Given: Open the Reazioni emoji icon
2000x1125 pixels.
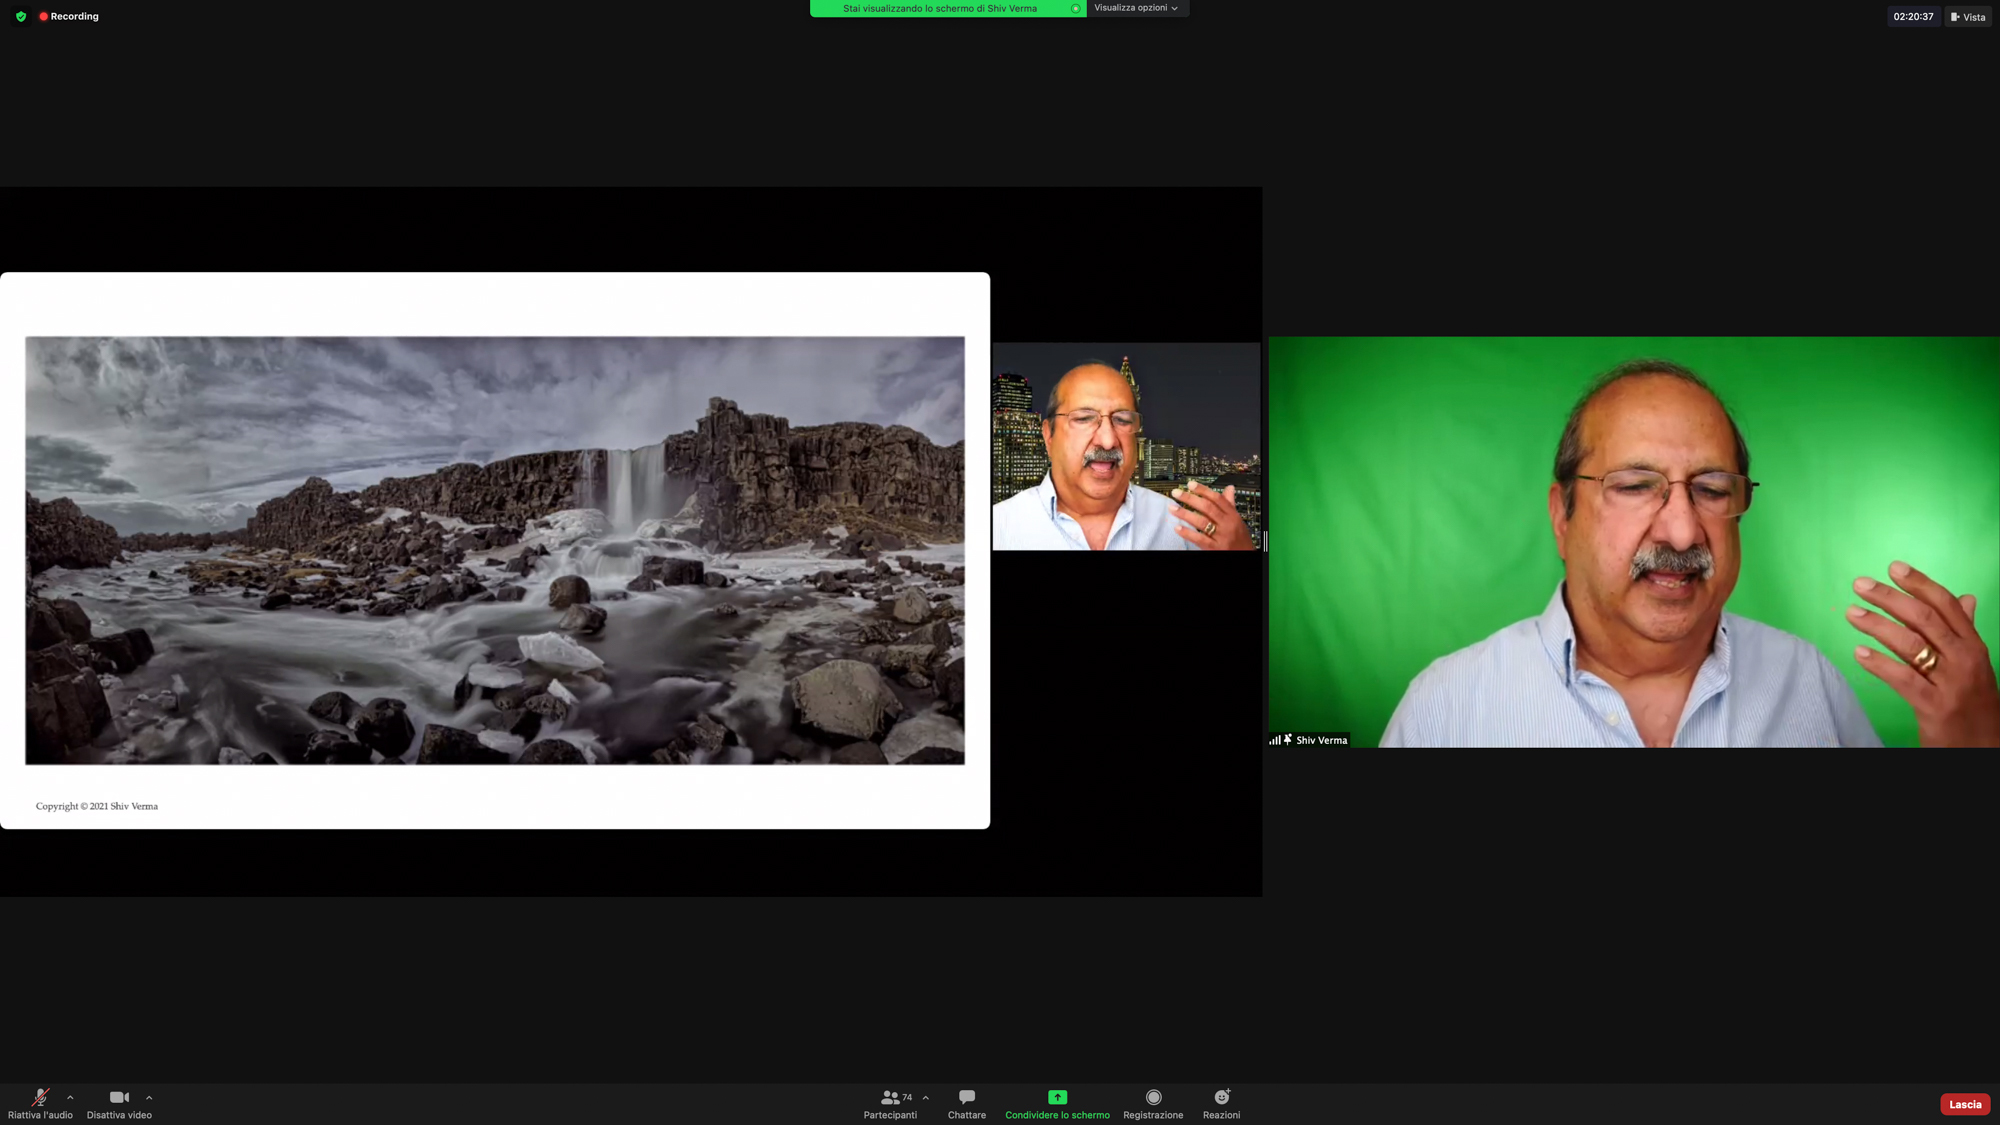Looking at the screenshot, I should pos(1221,1098).
